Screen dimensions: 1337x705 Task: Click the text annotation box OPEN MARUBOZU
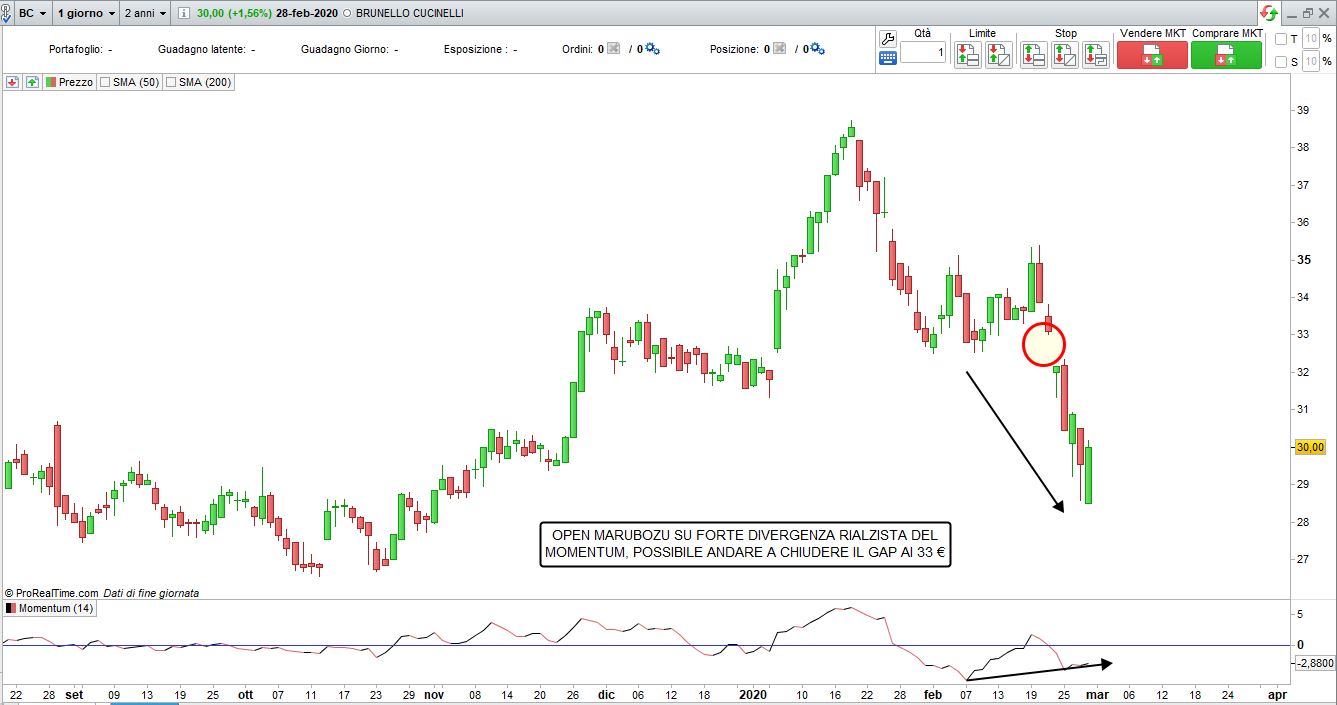[745, 544]
